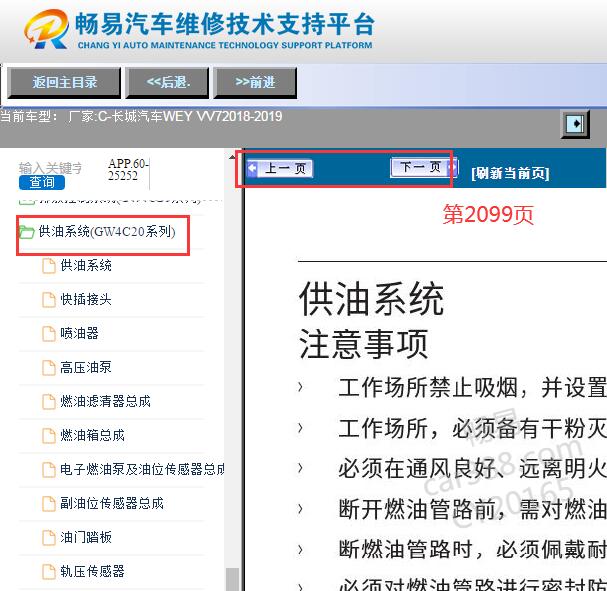Click the 输入关键字 search field
The image size is (607, 591).
click(51, 168)
